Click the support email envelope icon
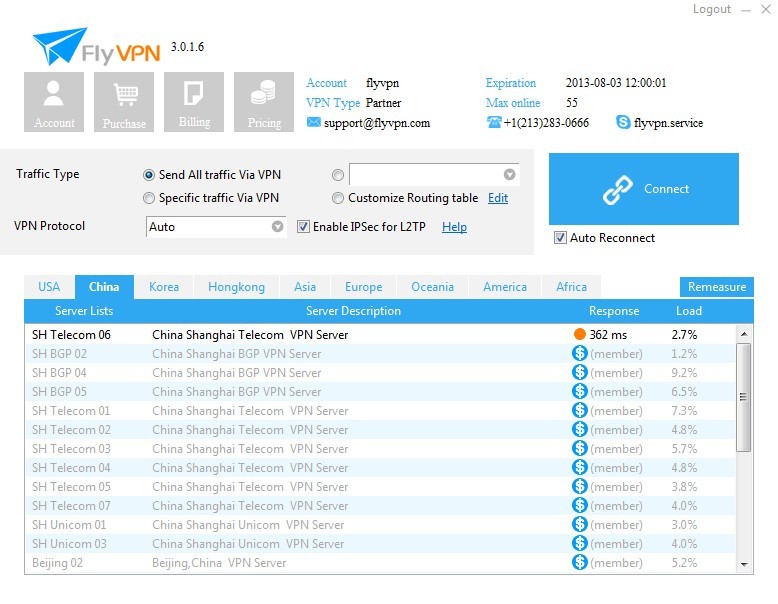 click(313, 122)
